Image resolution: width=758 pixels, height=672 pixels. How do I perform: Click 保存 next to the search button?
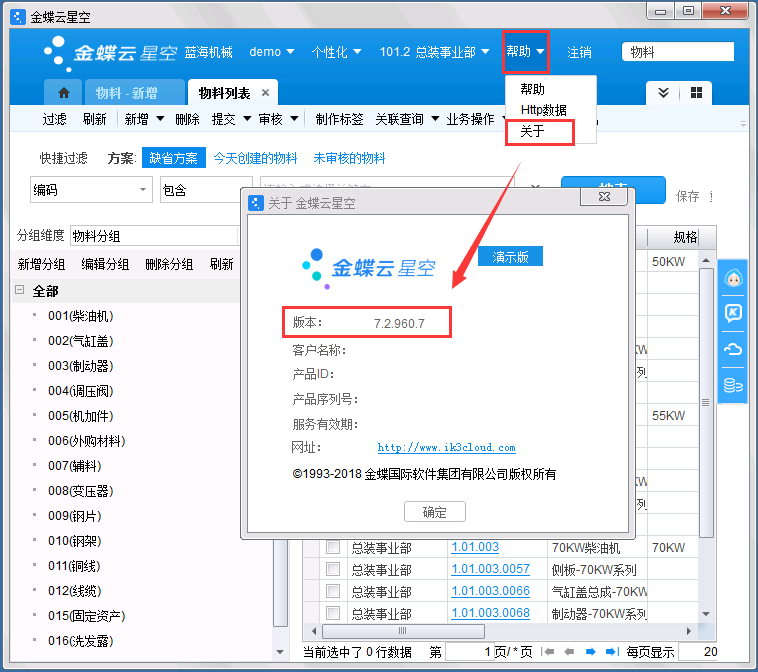tap(687, 196)
